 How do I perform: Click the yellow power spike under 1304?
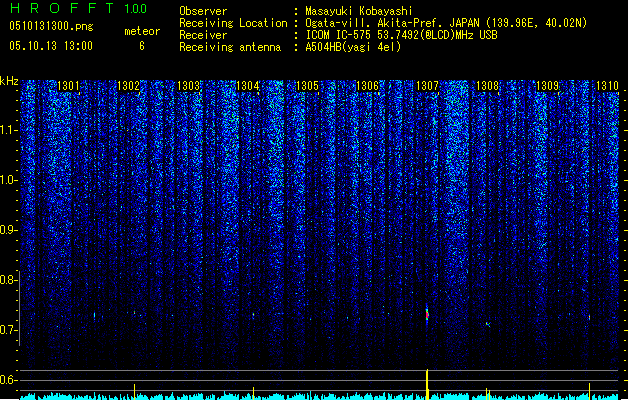click(254, 393)
